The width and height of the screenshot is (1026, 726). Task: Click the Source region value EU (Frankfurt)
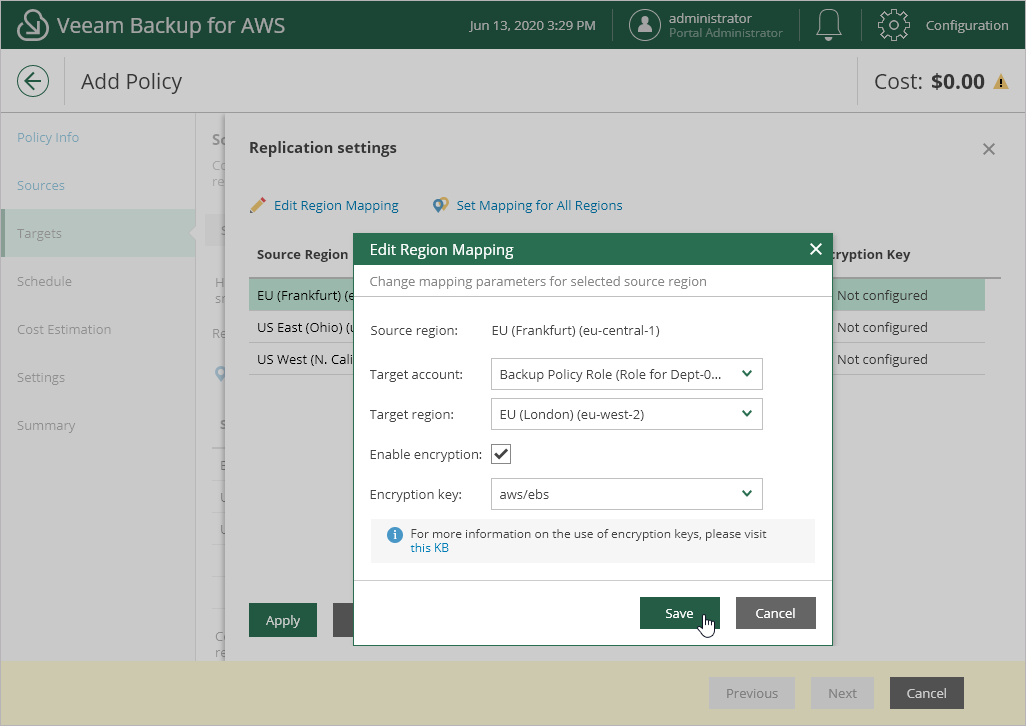(576, 330)
